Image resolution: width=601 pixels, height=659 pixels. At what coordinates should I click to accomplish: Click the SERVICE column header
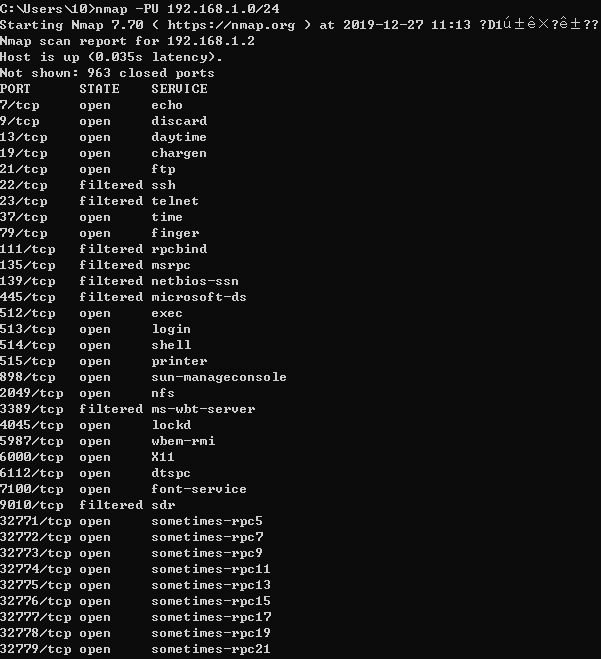[179, 89]
